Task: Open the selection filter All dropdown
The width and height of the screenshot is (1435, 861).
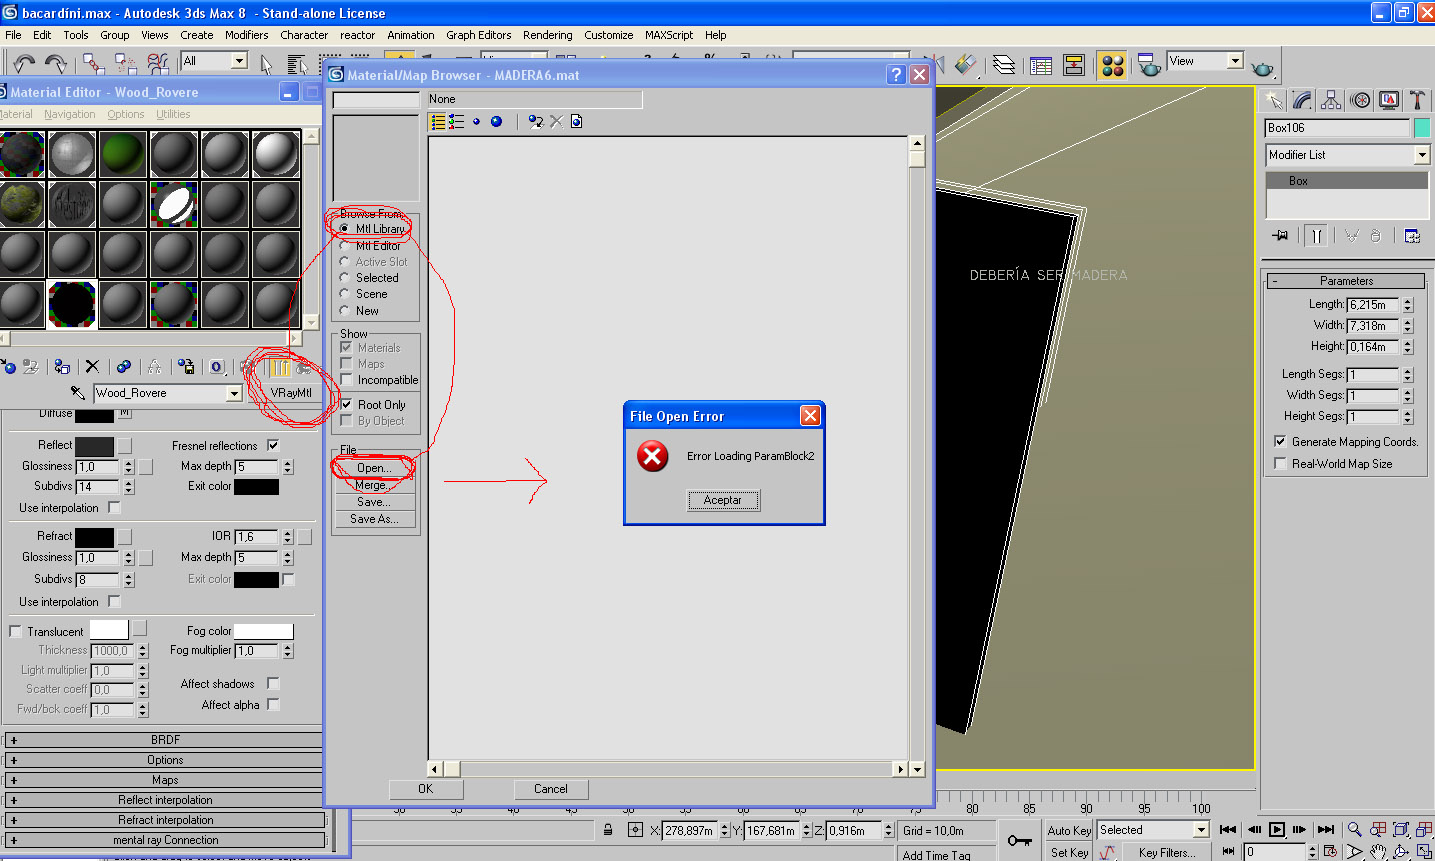Action: point(239,61)
